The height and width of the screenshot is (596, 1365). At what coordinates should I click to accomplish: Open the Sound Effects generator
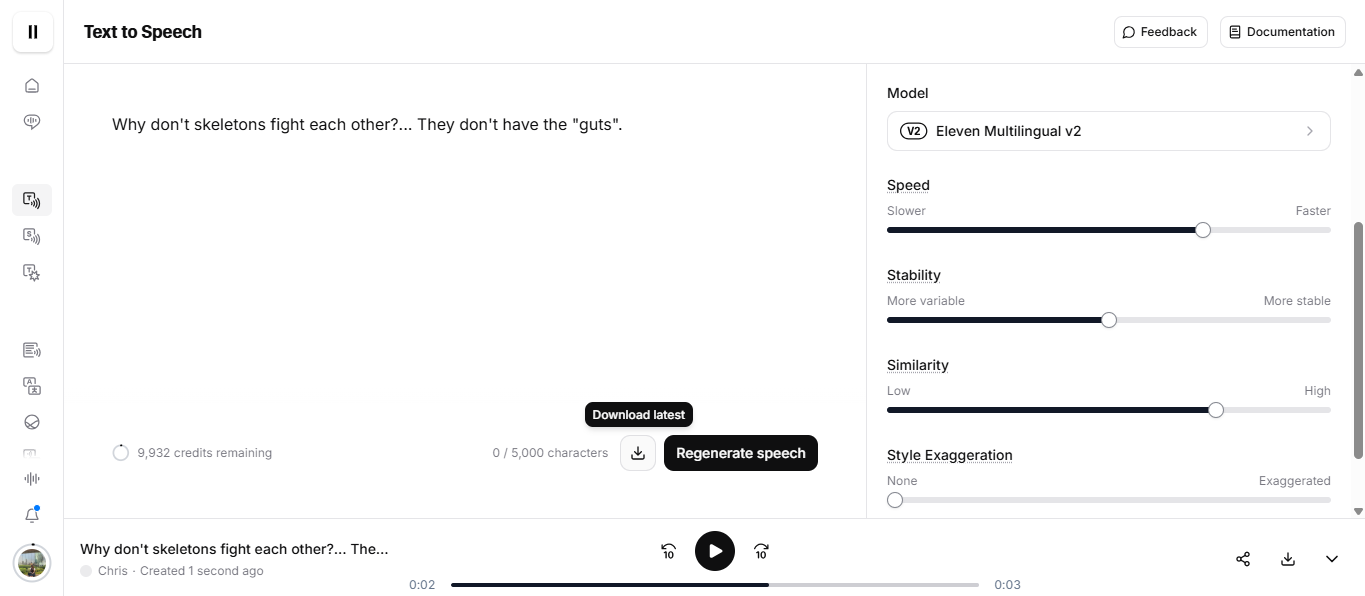(31, 272)
